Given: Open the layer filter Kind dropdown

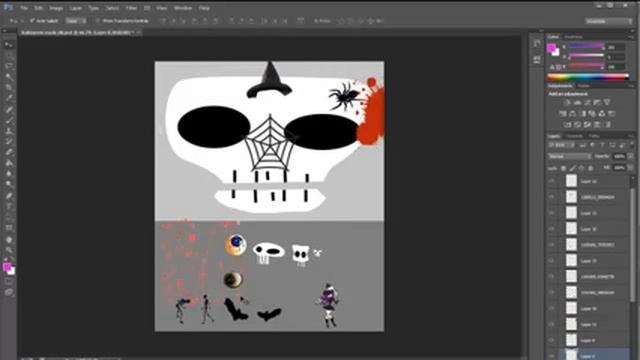Looking at the screenshot, I should pyautogui.click(x=562, y=145).
